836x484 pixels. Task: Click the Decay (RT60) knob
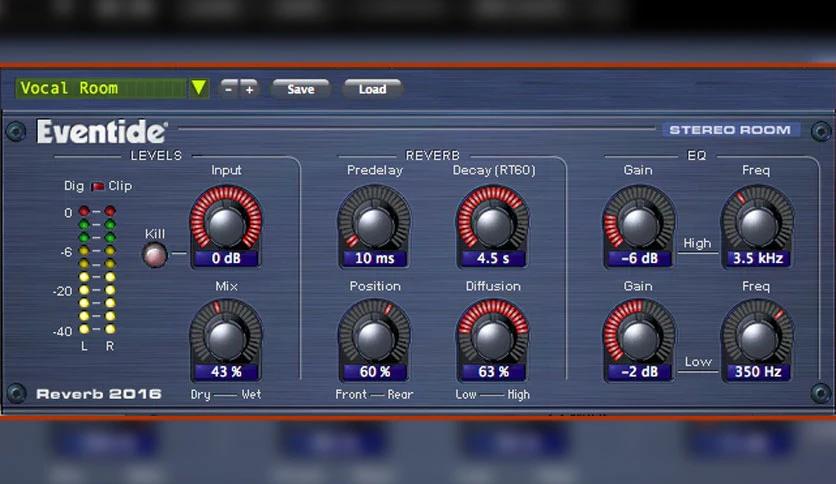[493, 225]
